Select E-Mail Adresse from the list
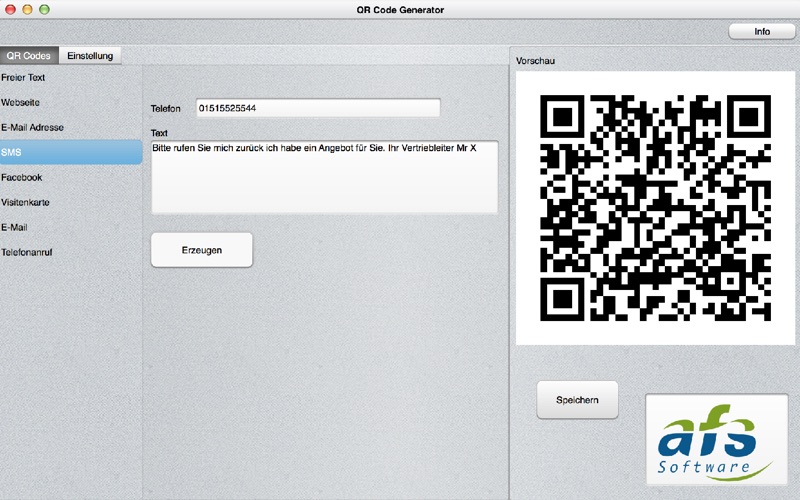Screen dimensions: 800x500 click(x=71, y=128)
